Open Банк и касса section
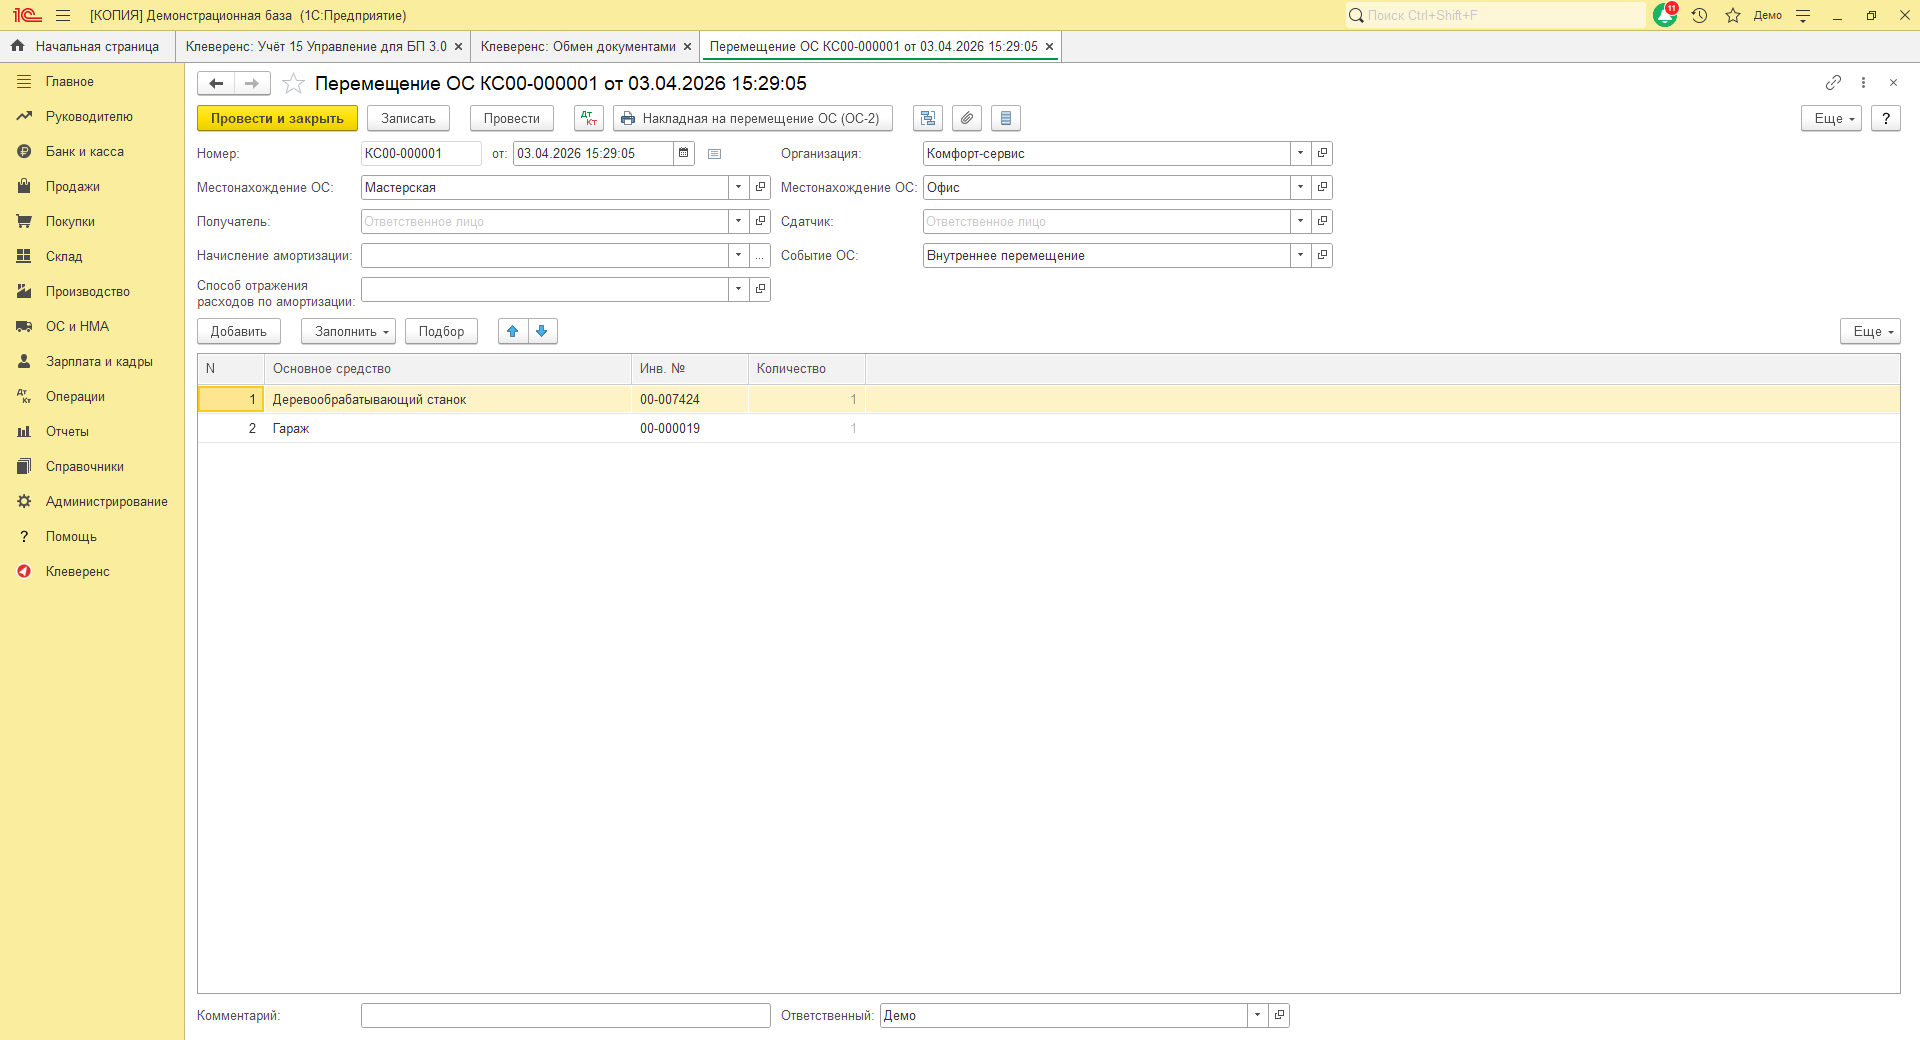This screenshot has width=1920, height=1040. point(84,151)
